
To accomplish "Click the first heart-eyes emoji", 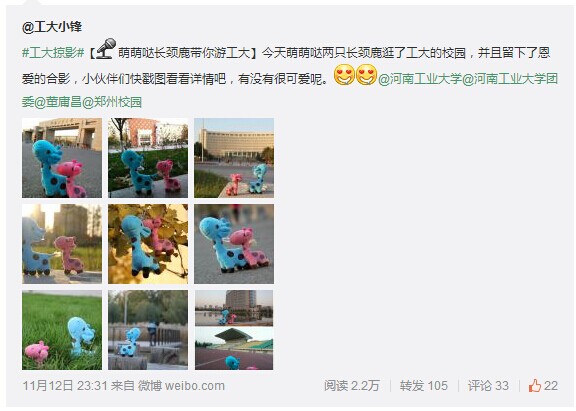I will click(x=344, y=75).
